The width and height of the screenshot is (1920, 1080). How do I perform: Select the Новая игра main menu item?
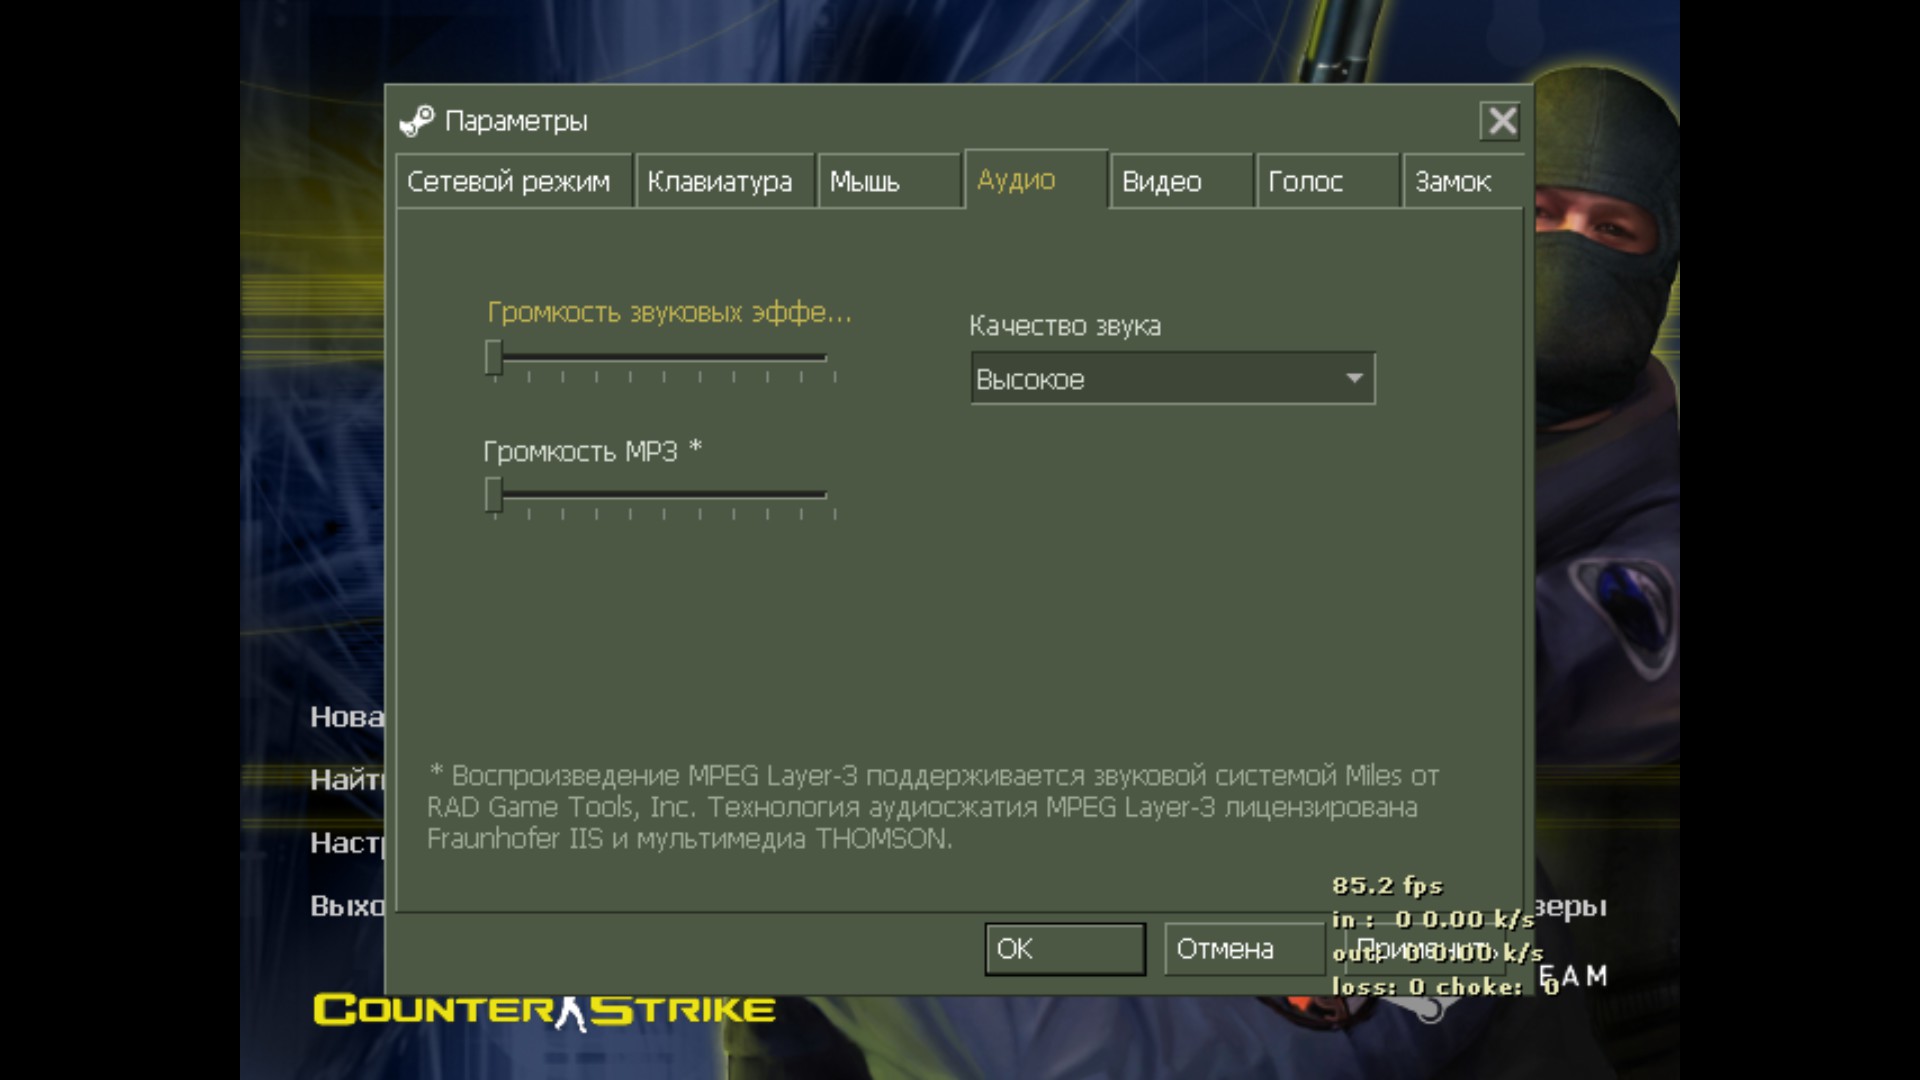click(346, 717)
